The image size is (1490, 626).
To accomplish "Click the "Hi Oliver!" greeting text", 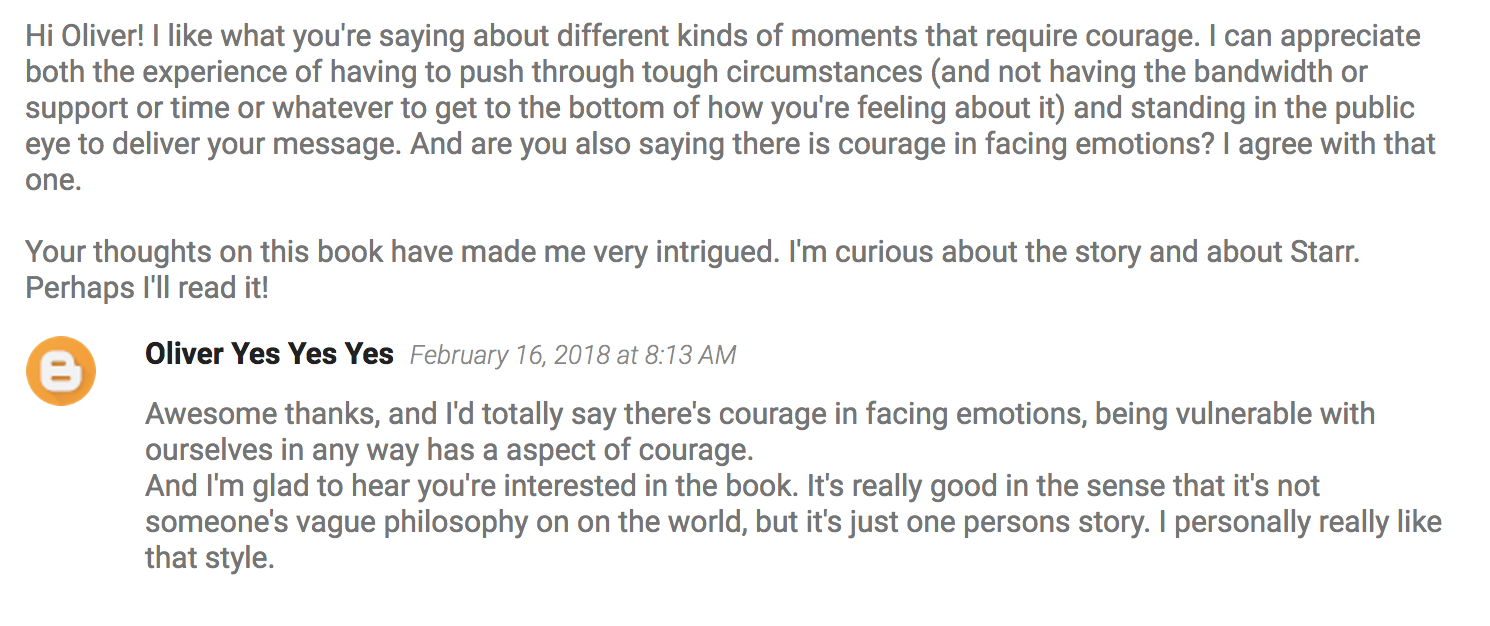I will tap(85, 36).
